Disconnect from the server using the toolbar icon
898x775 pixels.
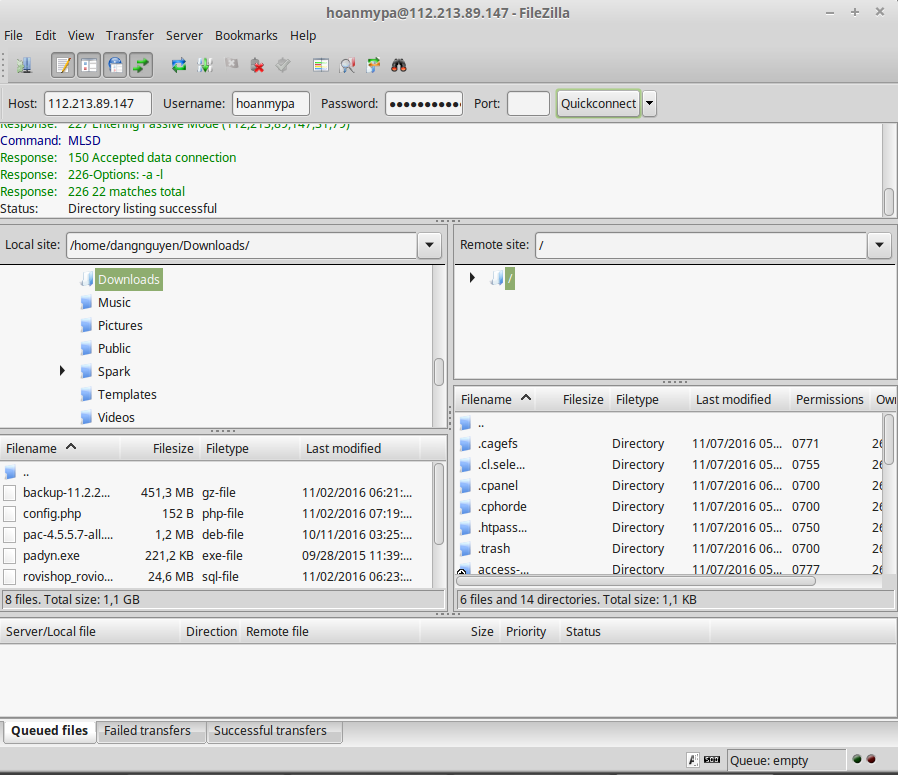click(x=258, y=65)
